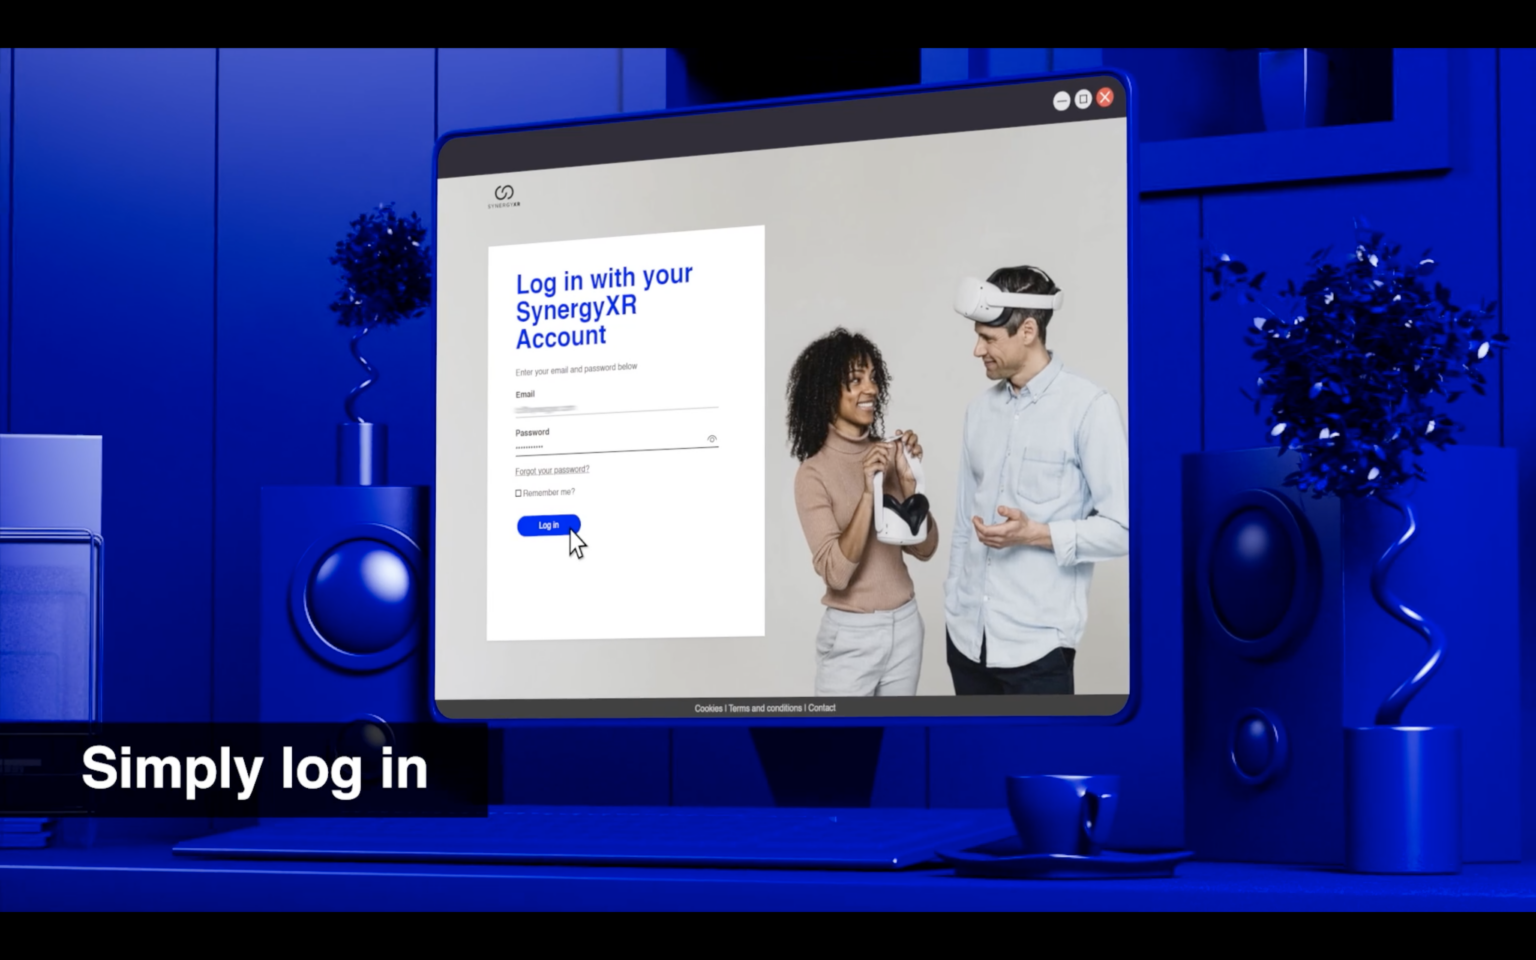Click the woman holding the VR headset

860,500
